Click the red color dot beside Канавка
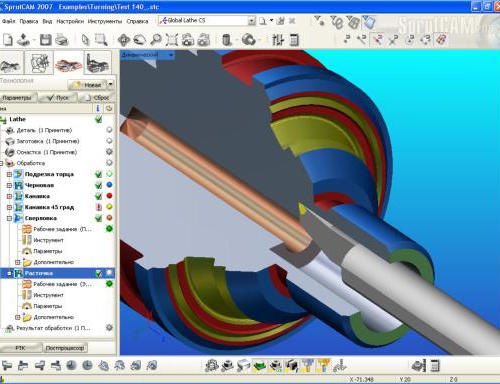Screen dimensions: 500x384 (109, 196)
